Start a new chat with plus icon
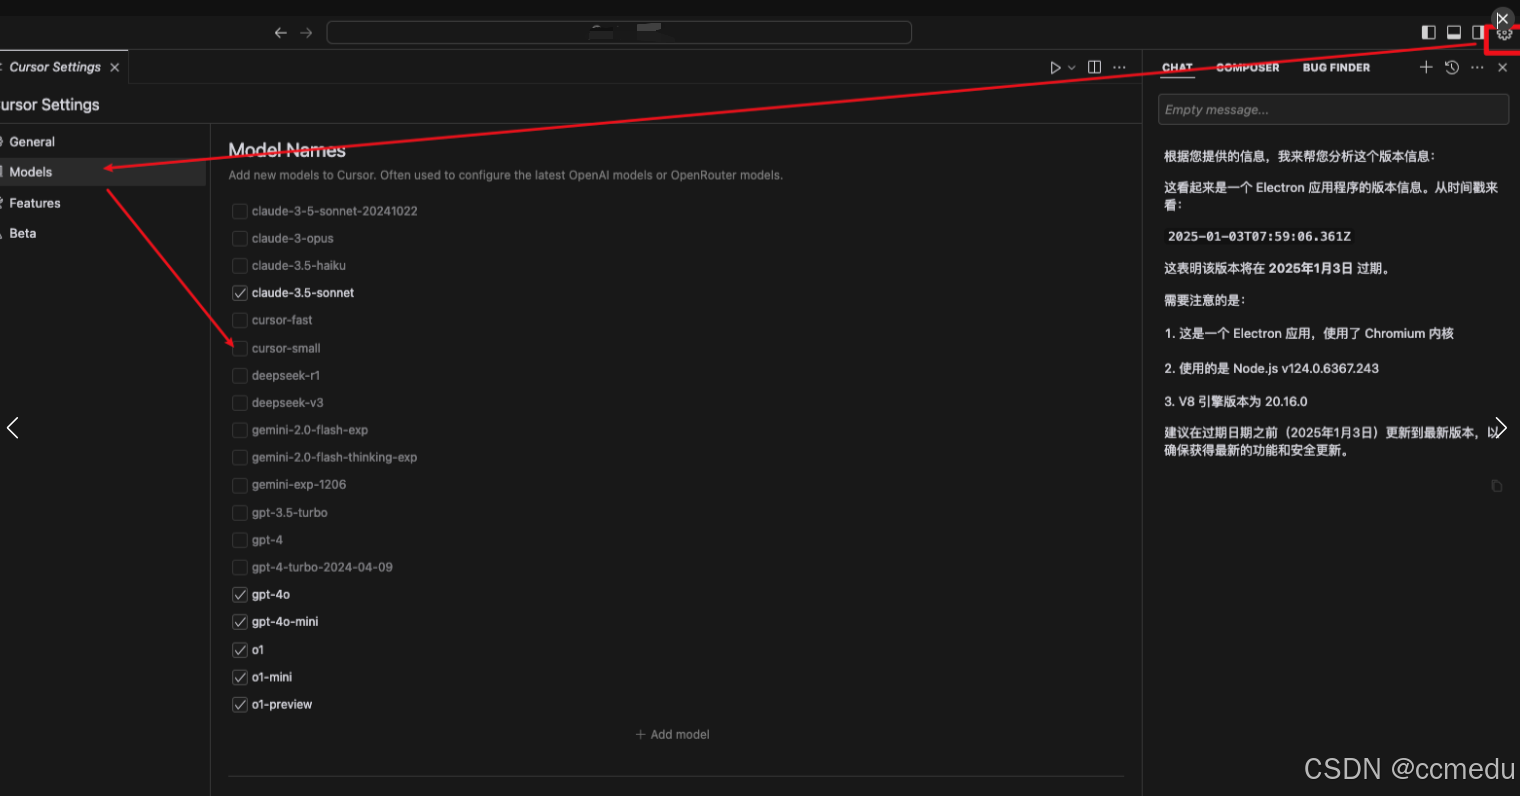The width and height of the screenshot is (1520, 796). (x=1426, y=67)
